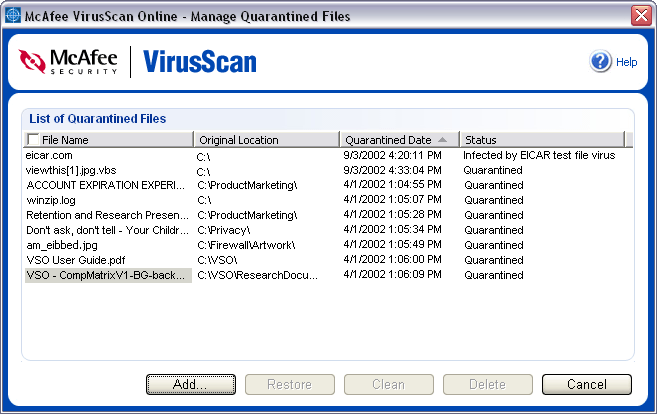Sort by File Name column header
Image resolution: width=657 pixels, height=414 pixels.
pos(109,140)
